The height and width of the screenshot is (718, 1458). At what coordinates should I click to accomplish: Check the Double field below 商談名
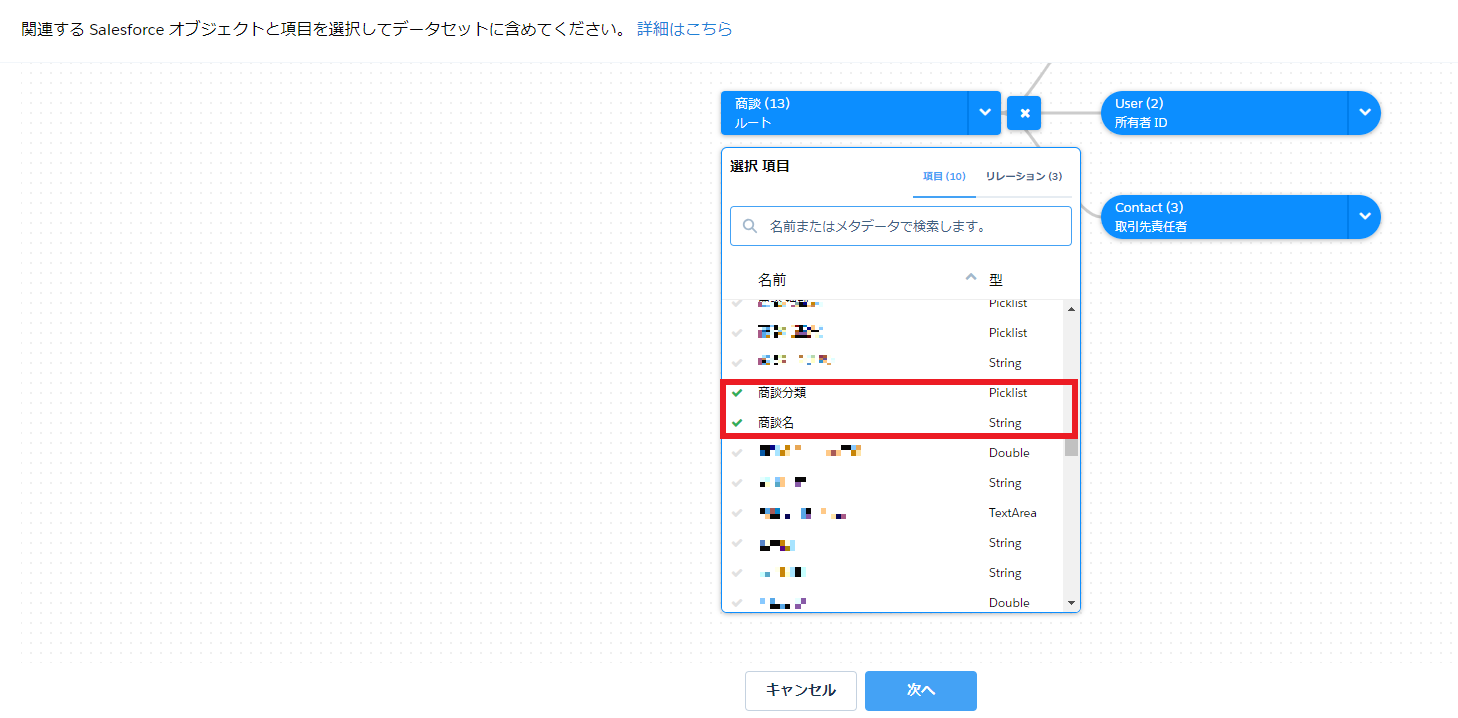point(738,453)
